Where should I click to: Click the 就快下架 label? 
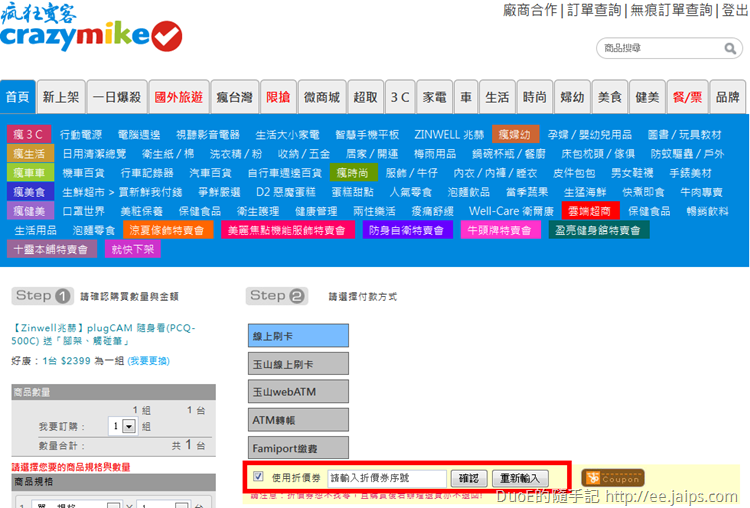133,249
